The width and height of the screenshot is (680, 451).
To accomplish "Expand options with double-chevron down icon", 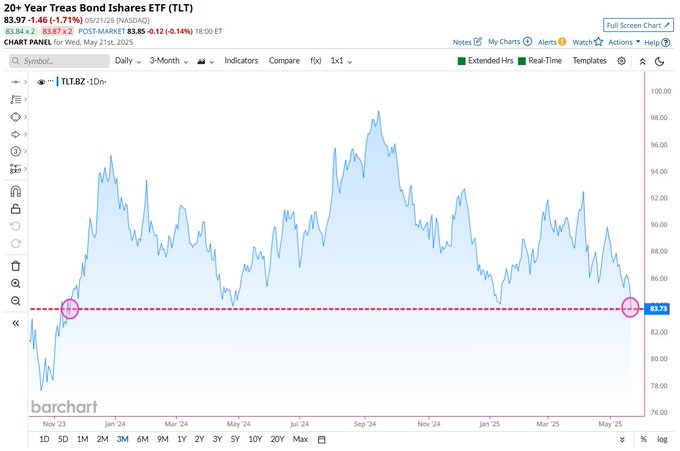I will [622, 439].
